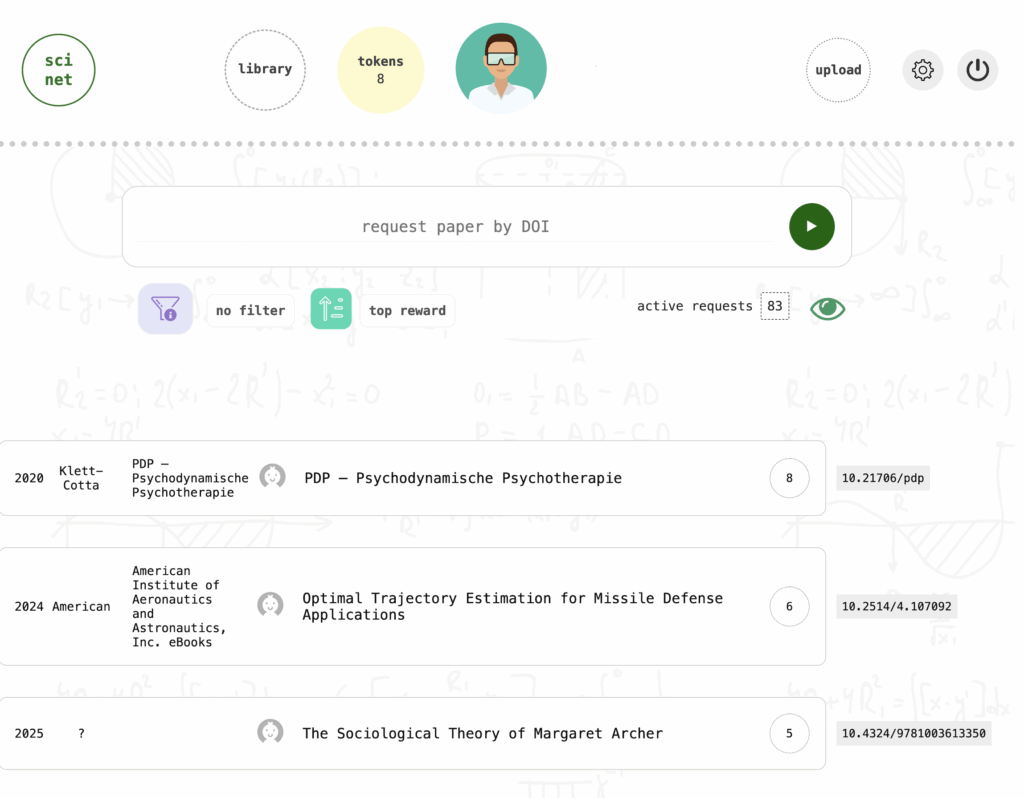Click requester avatar on Missile Defense row
The width and height of the screenshot is (1024, 798).
(x=270, y=604)
